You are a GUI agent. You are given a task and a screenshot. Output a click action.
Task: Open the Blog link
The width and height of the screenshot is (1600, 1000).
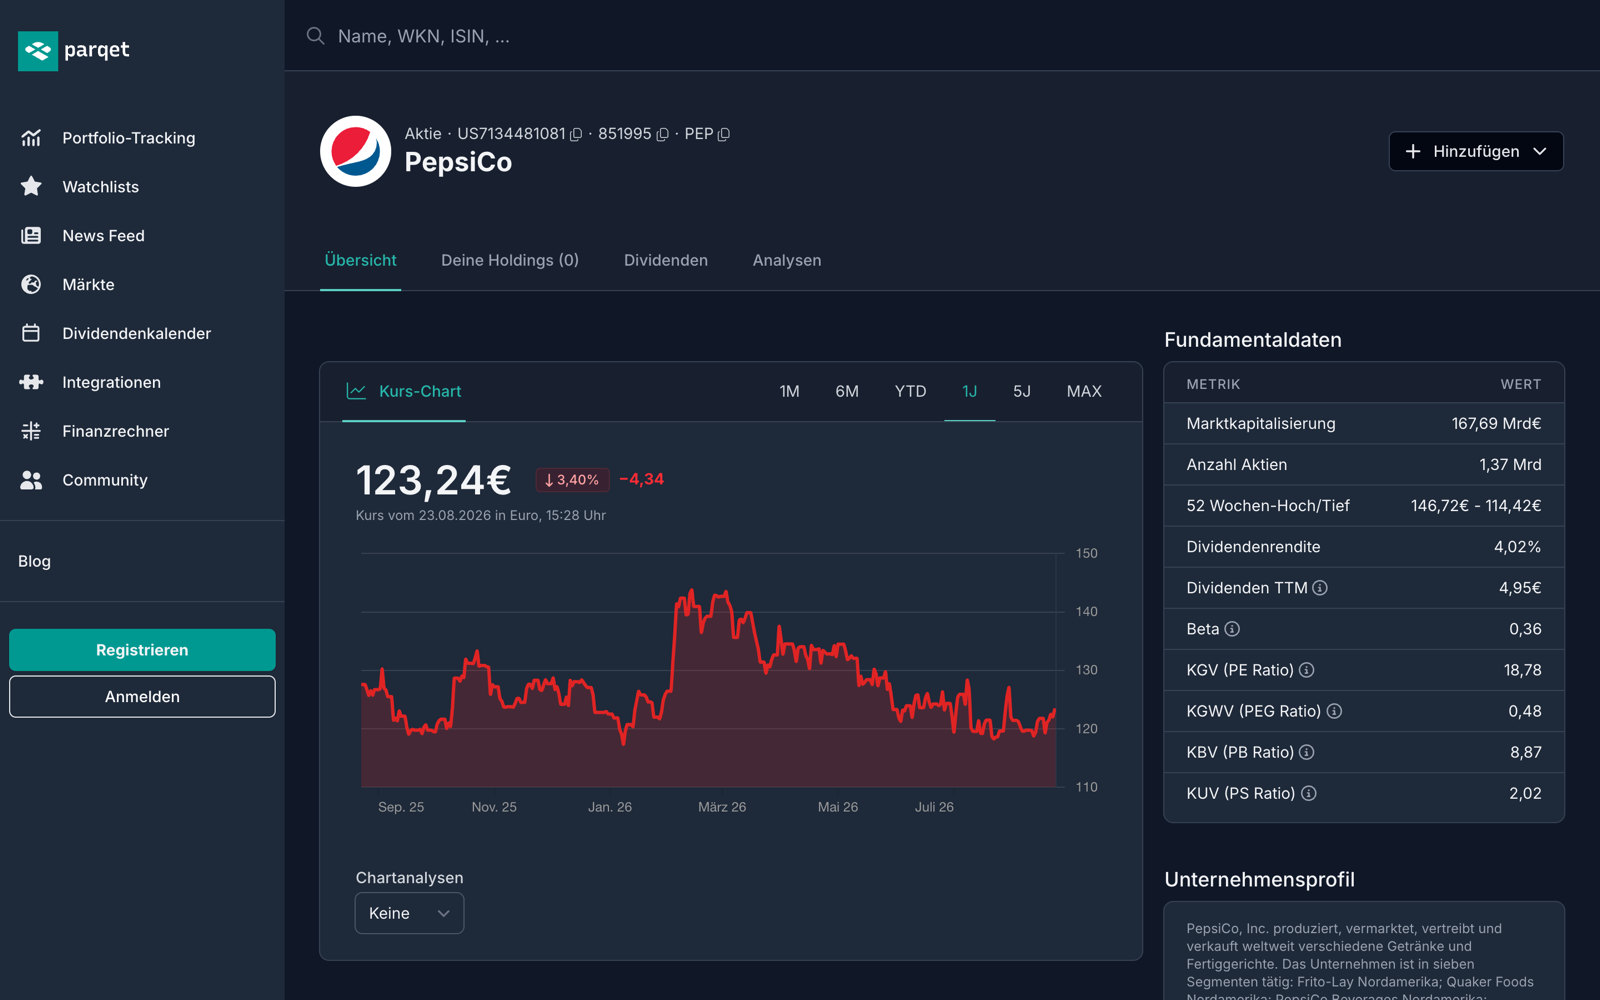click(34, 561)
